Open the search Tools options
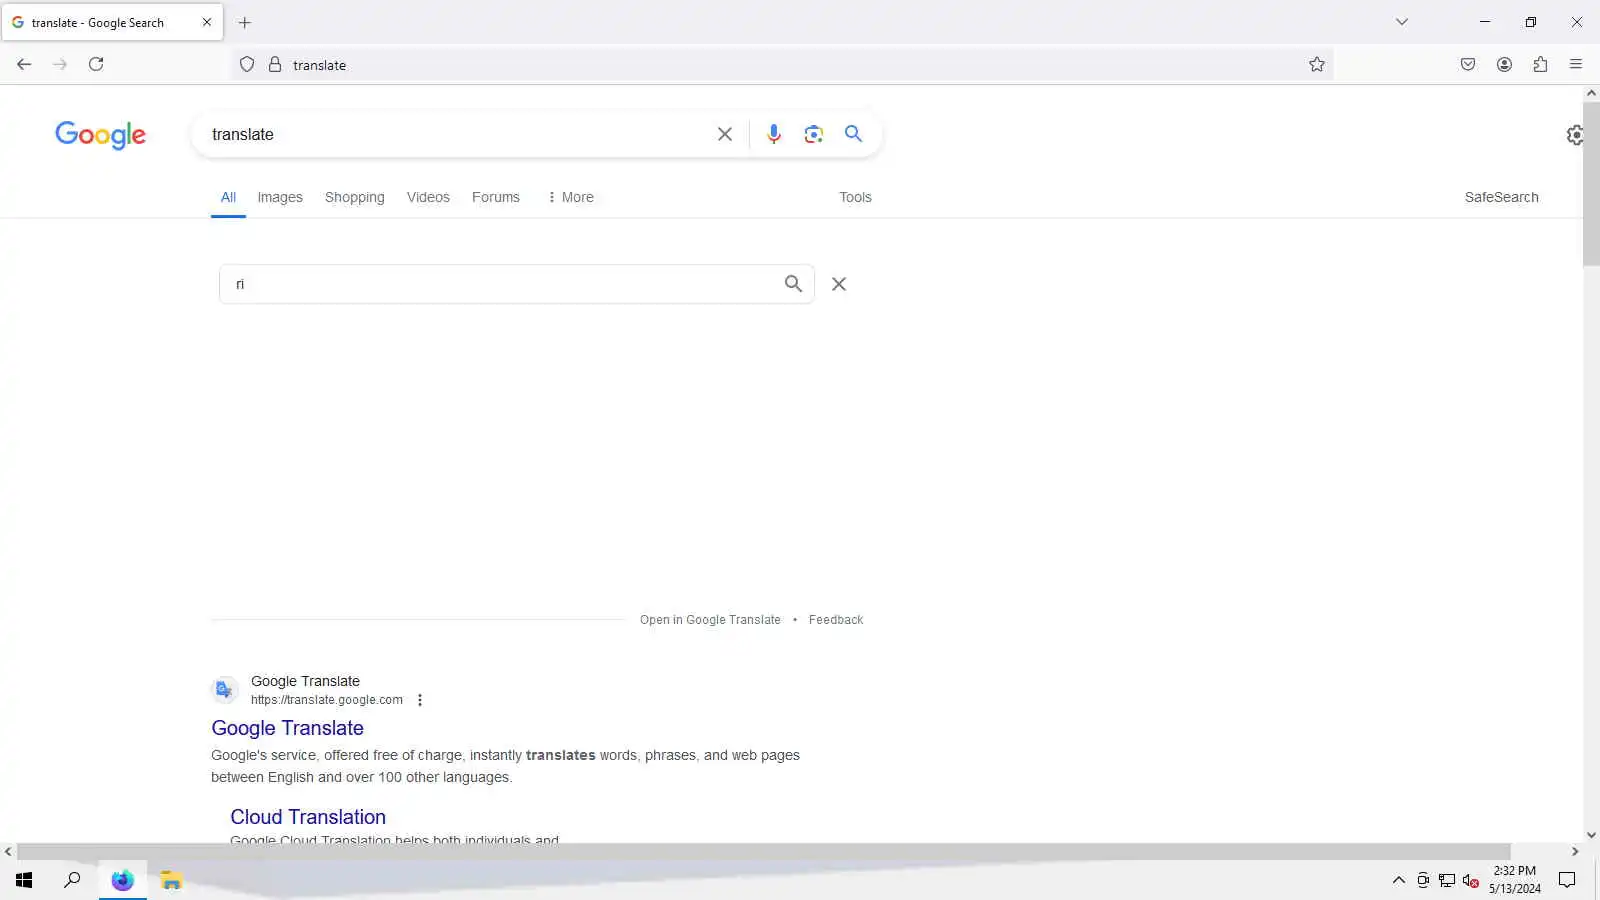 tap(855, 197)
